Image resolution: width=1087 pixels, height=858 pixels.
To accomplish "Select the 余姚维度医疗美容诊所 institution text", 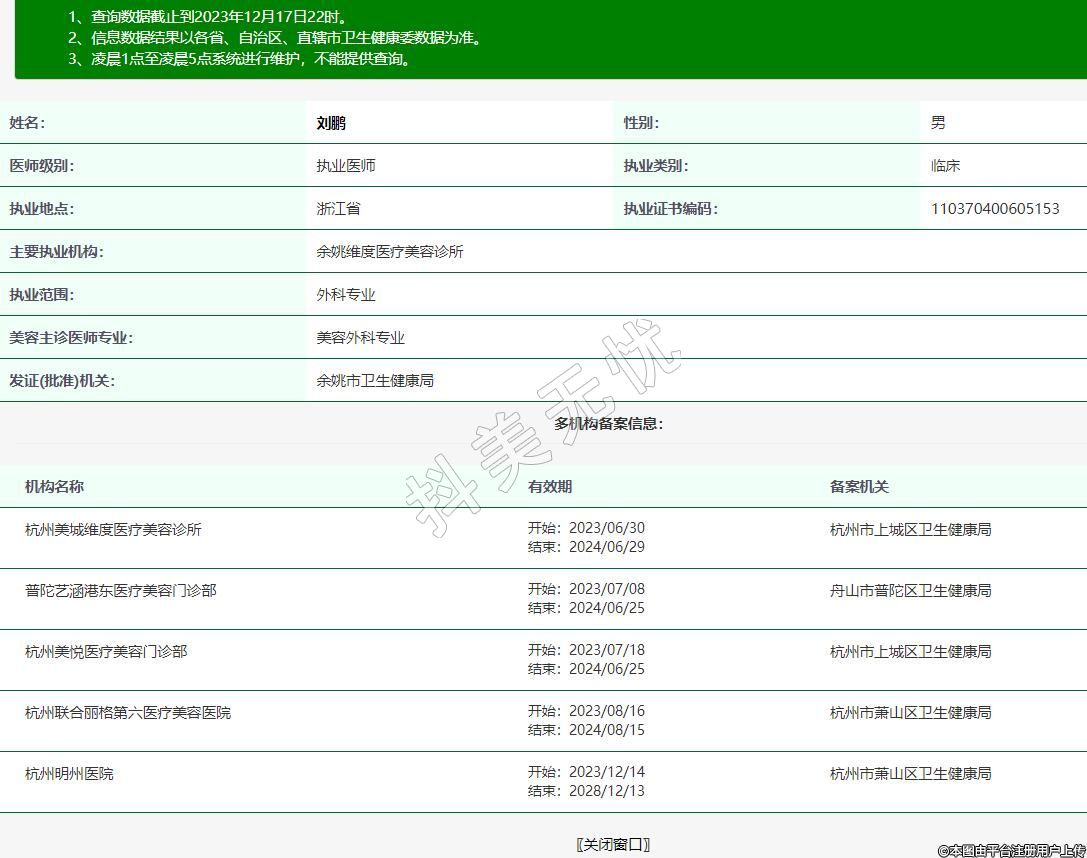I will (390, 252).
